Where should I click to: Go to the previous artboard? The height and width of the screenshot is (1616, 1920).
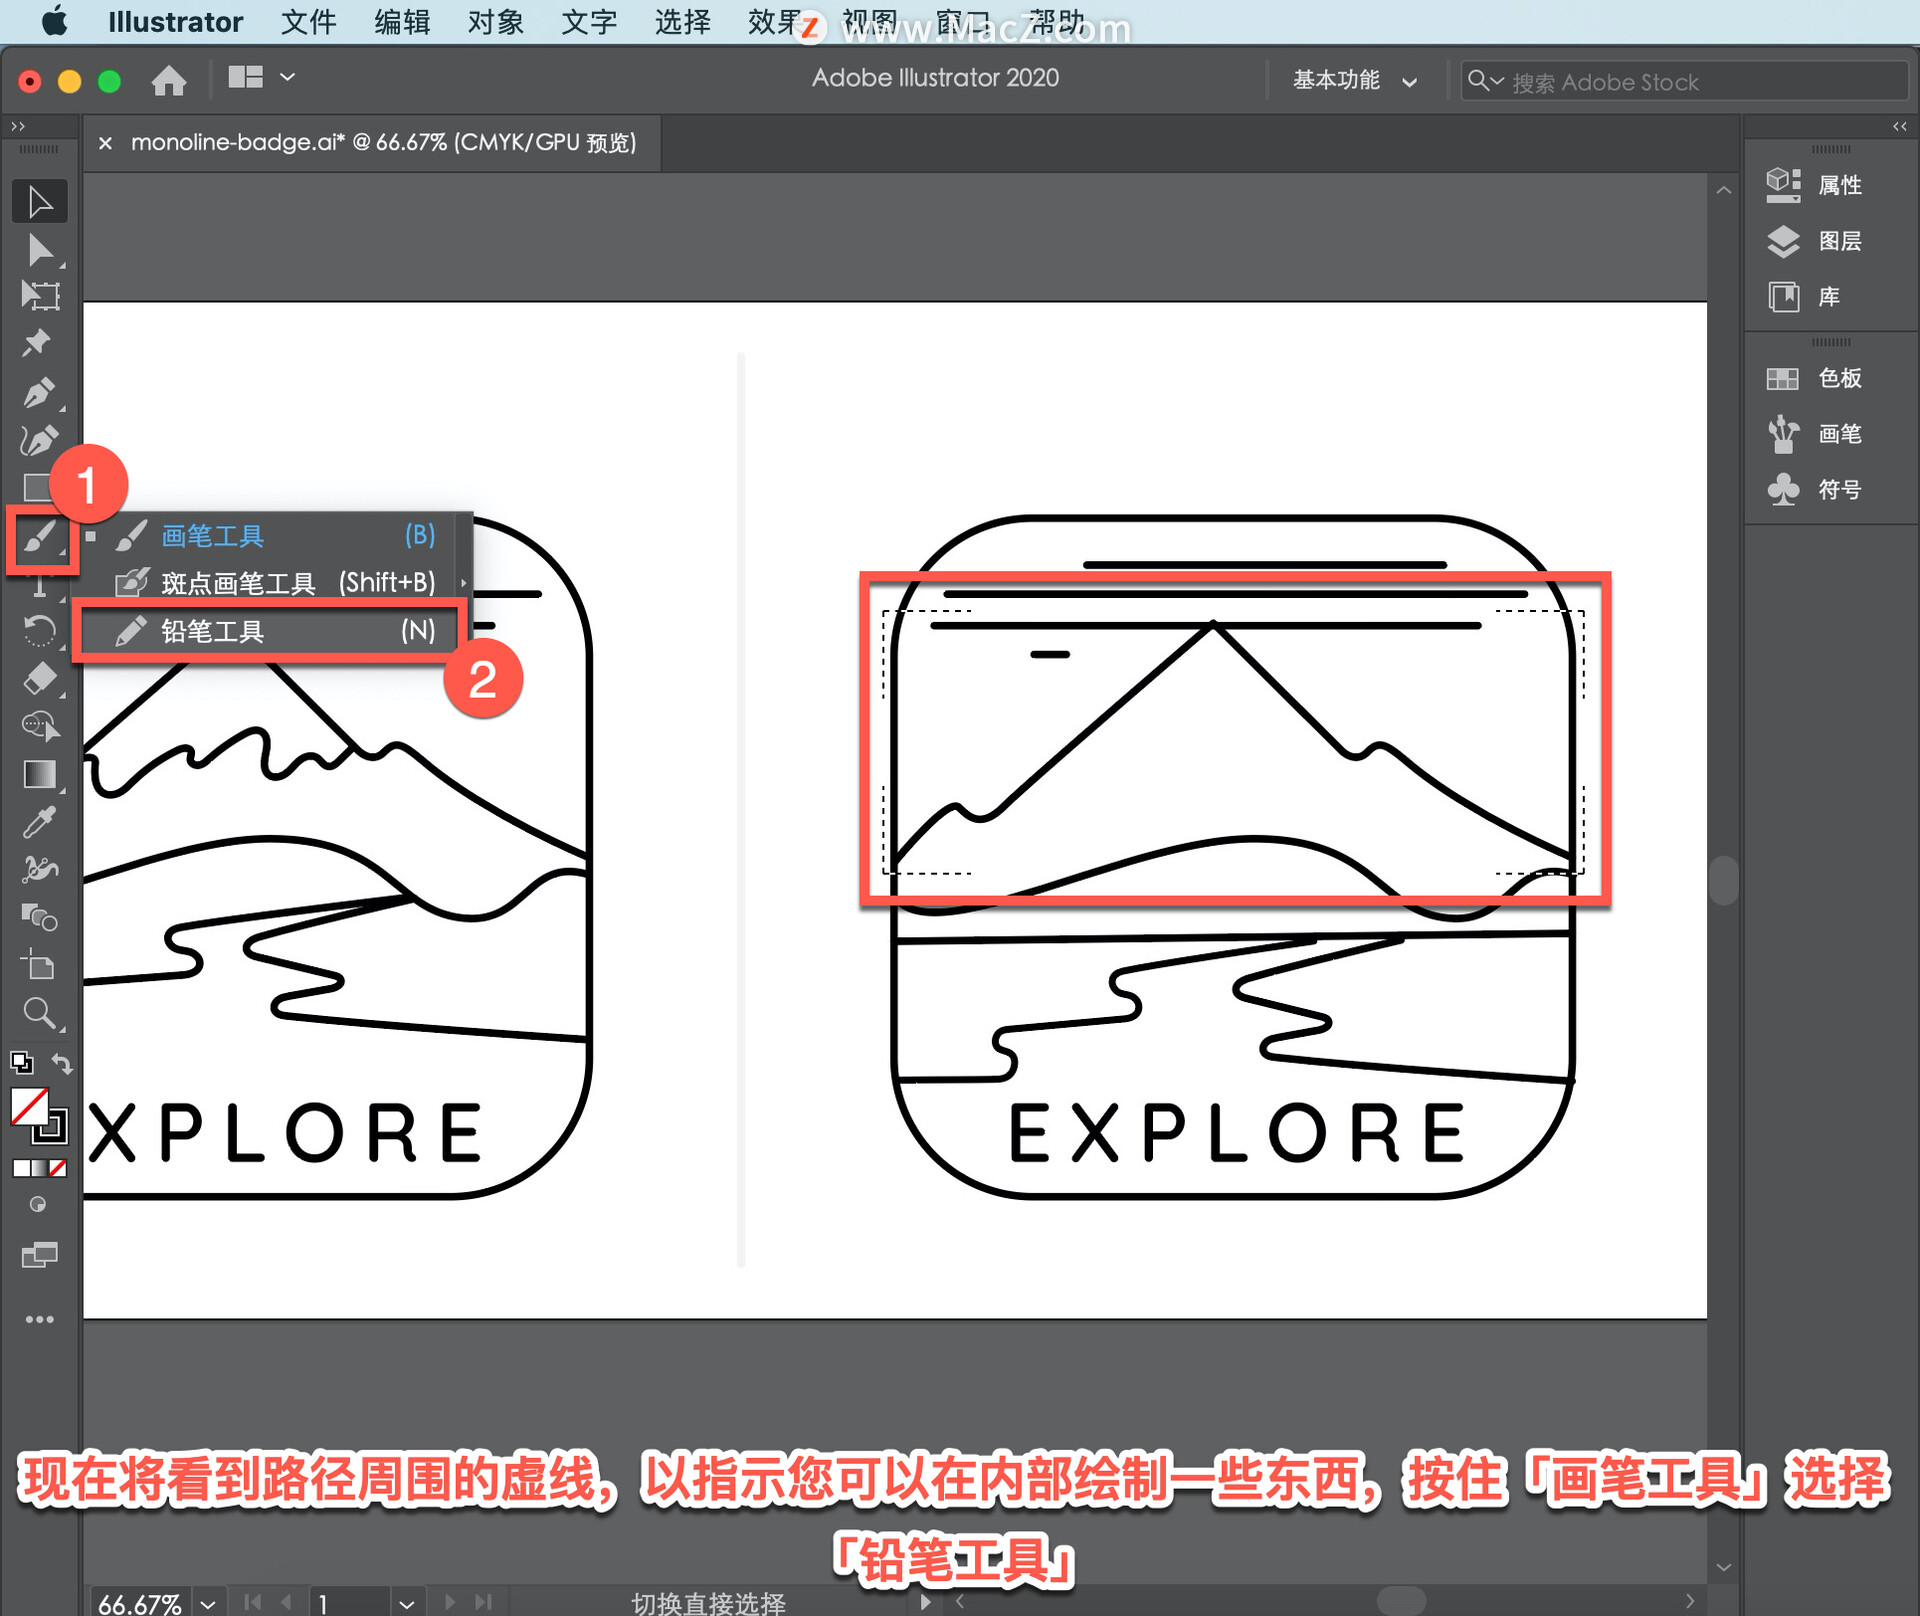(x=286, y=1602)
